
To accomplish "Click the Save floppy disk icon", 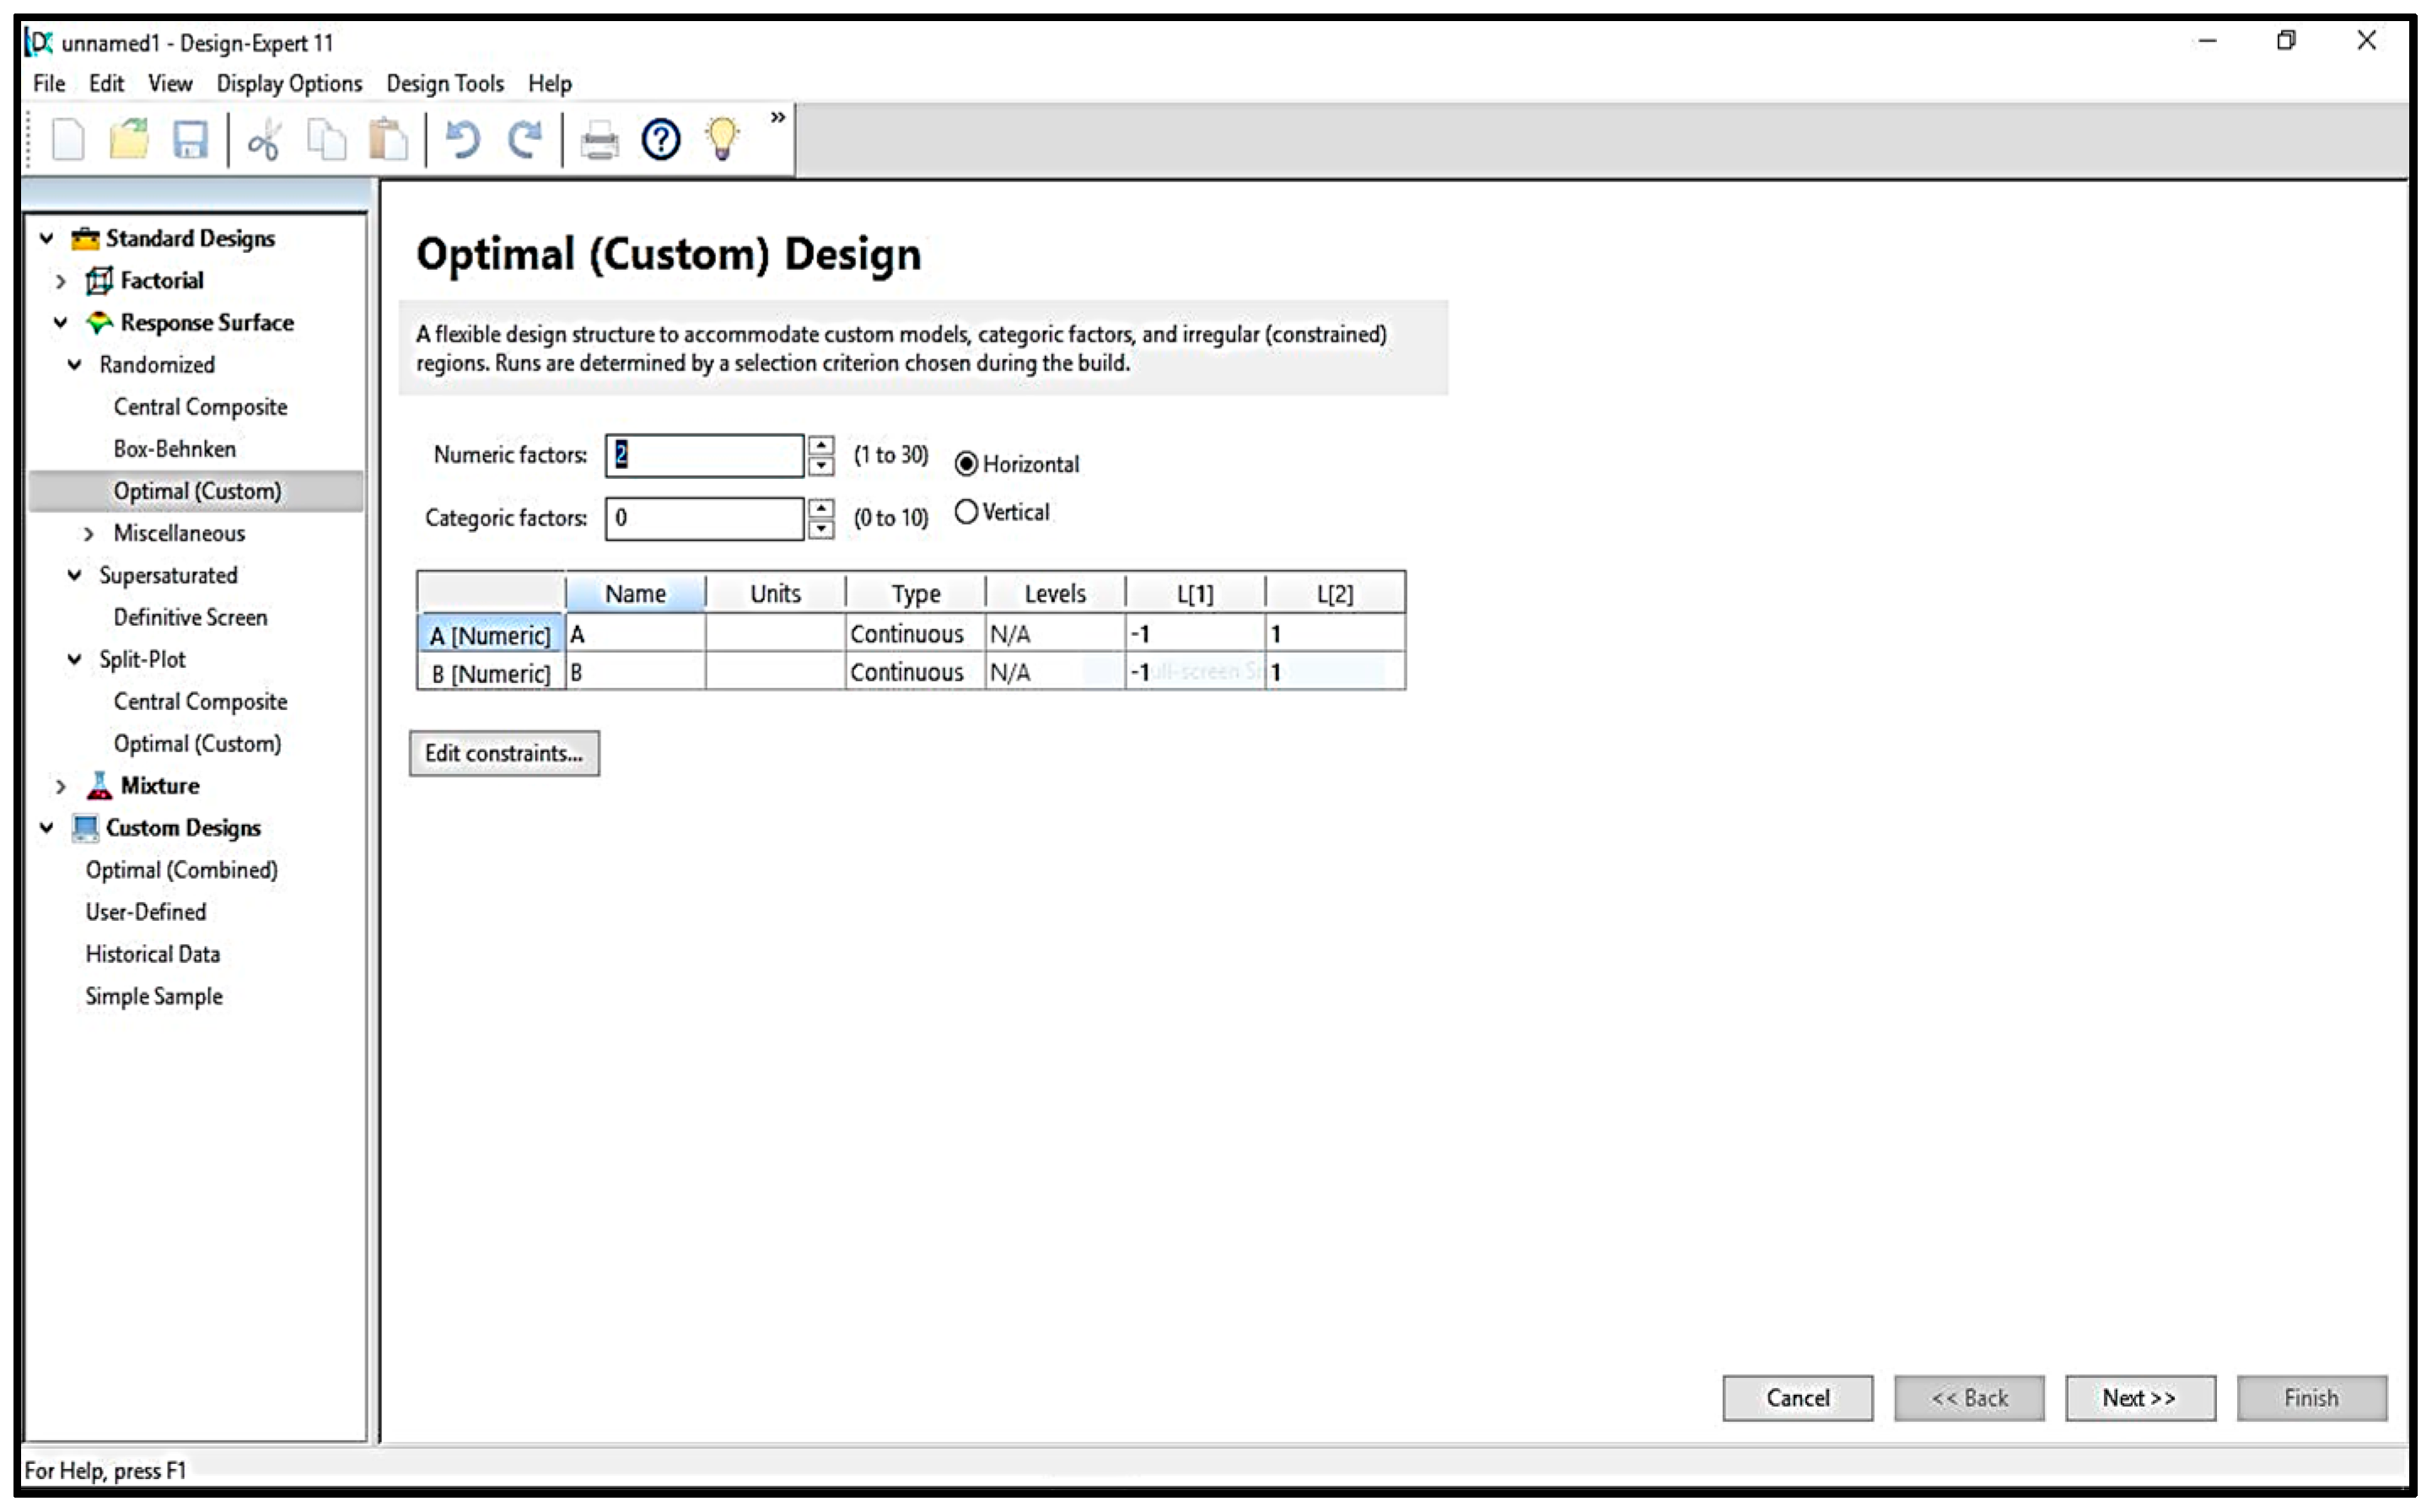I will 190,140.
